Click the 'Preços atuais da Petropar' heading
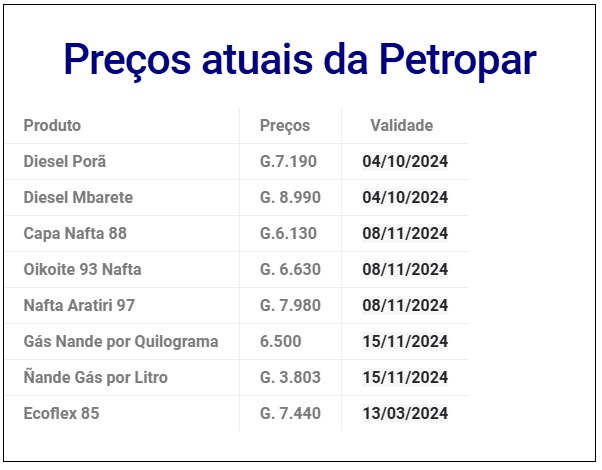Viewport: 602px width, 470px height. point(300,60)
